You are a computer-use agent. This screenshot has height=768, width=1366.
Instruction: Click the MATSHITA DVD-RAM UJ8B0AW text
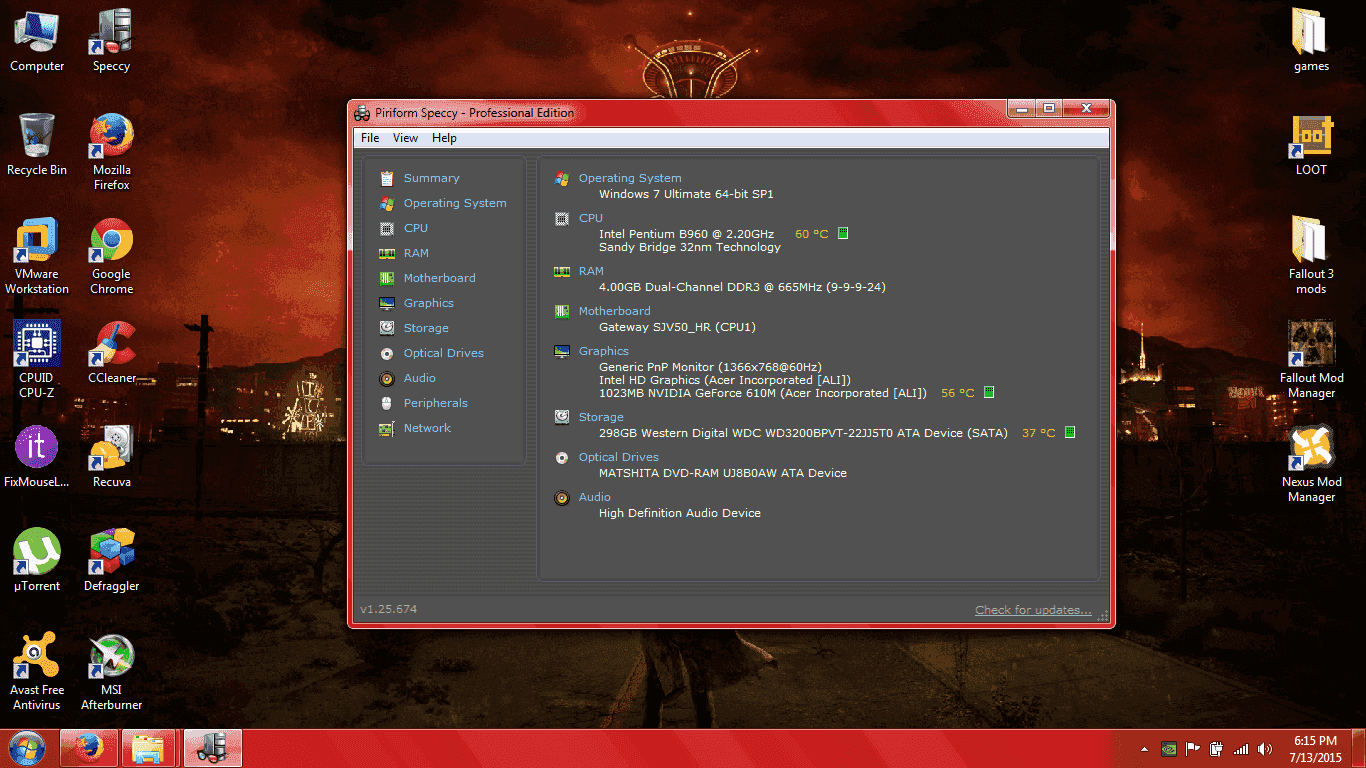pyautogui.click(x=723, y=473)
